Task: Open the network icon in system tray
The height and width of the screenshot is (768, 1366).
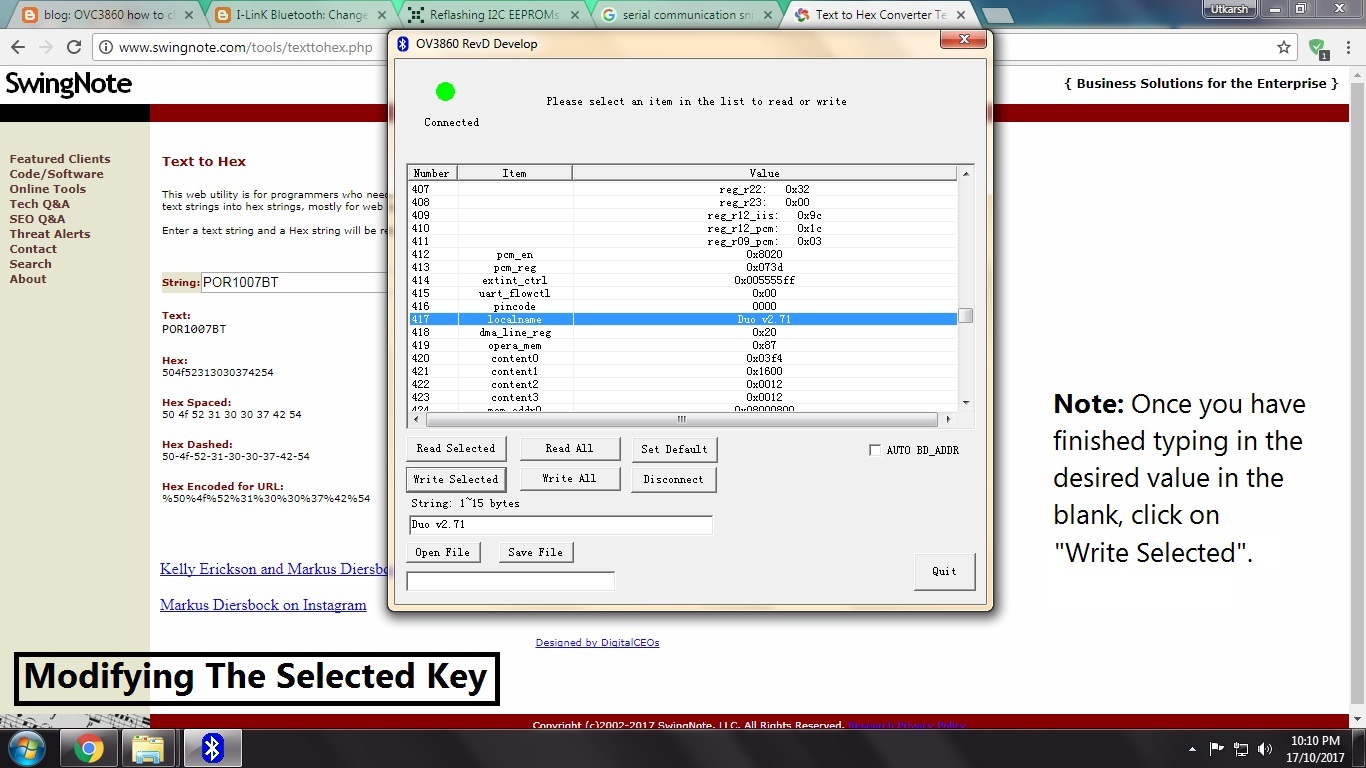Action: tap(1241, 749)
